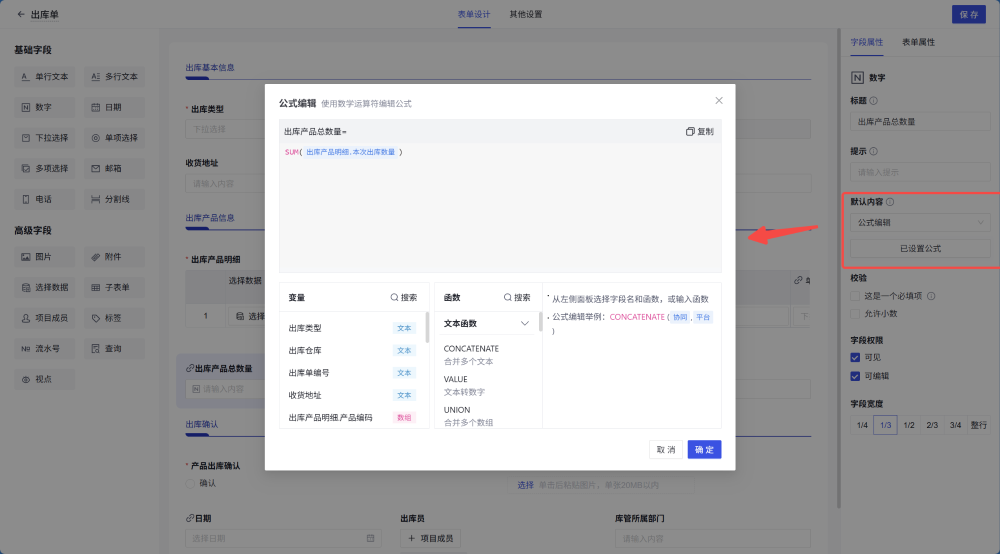The image size is (1000, 554).
Task: Toggle the 这是一个必填项 checkbox
Action: [x=855, y=296]
